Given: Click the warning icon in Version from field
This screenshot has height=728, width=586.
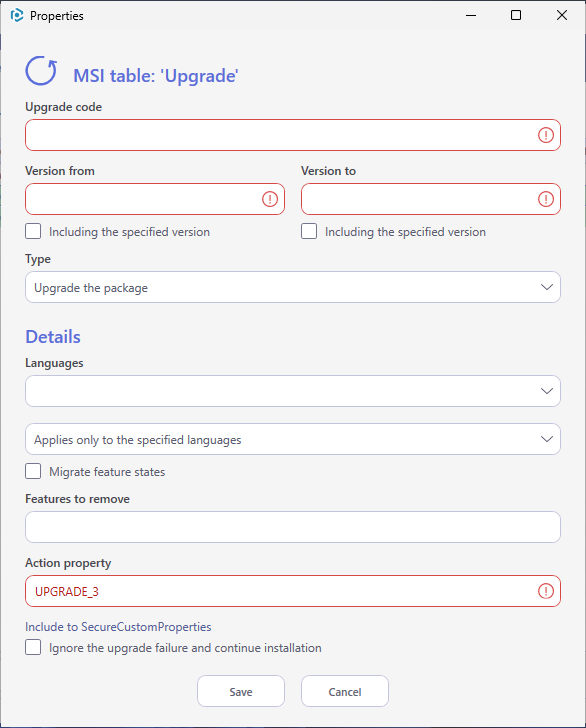Looking at the screenshot, I should (x=270, y=199).
